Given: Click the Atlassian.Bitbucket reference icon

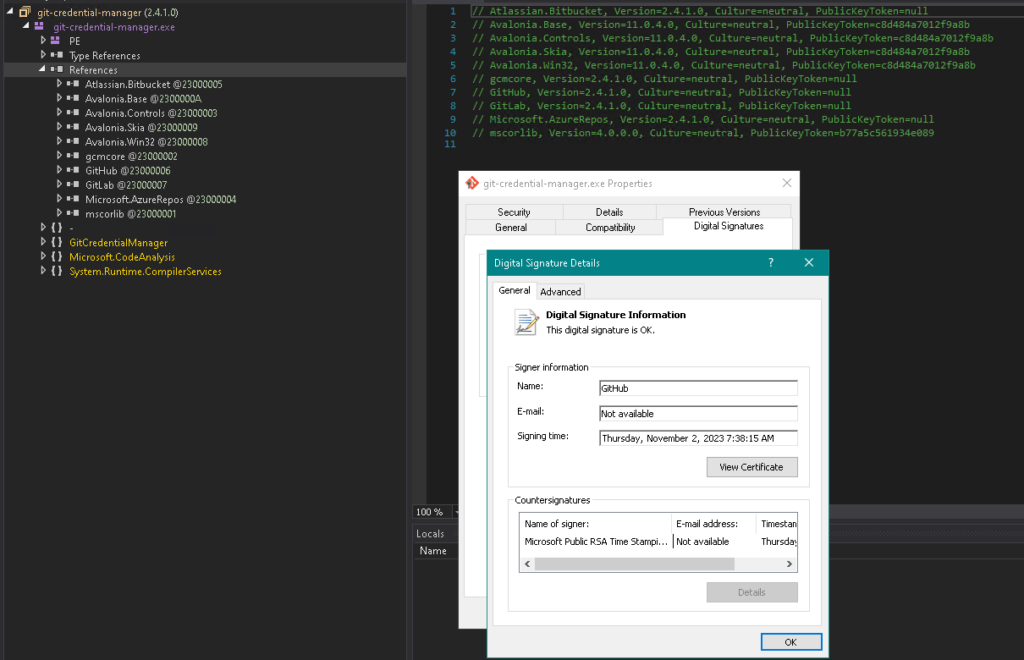Looking at the screenshot, I should (x=73, y=85).
